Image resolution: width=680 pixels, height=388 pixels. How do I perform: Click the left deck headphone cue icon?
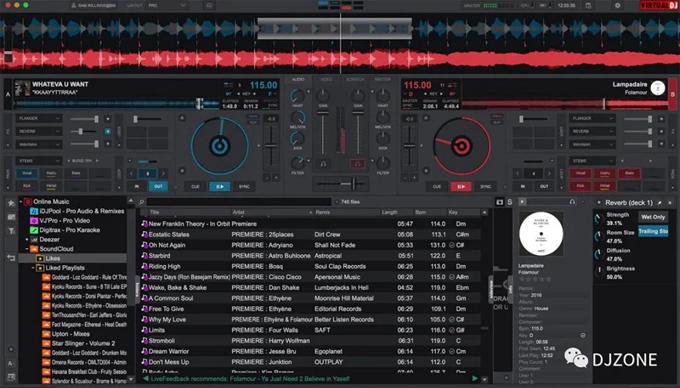pyautogui.click(x=323, y=164)
